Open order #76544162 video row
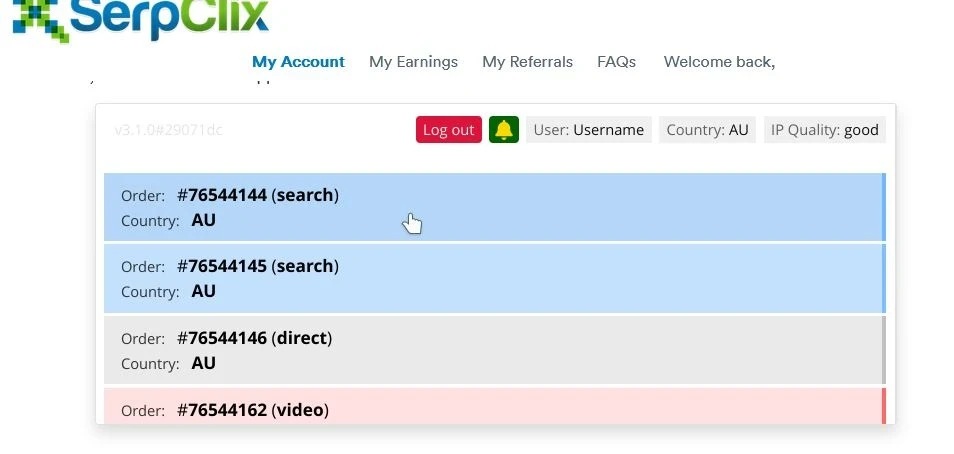The height and width of the screenshot is (454, 954). pos(495,406)
